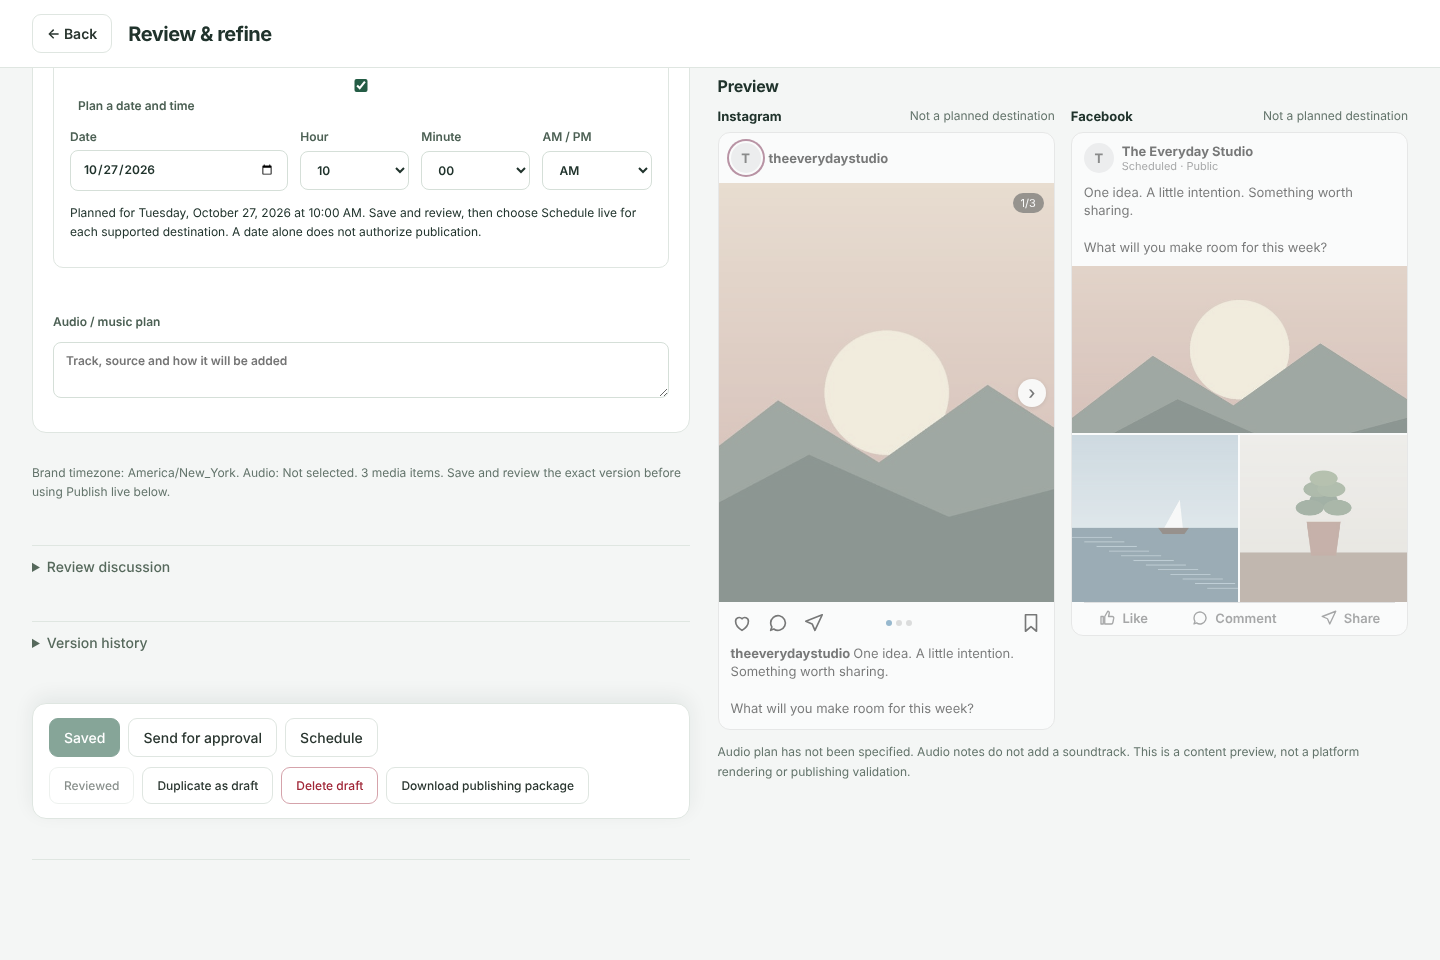Click the Instagram bookmark save icon
This screenshot has width=1440, height=960.
[x=1031, y=623]
